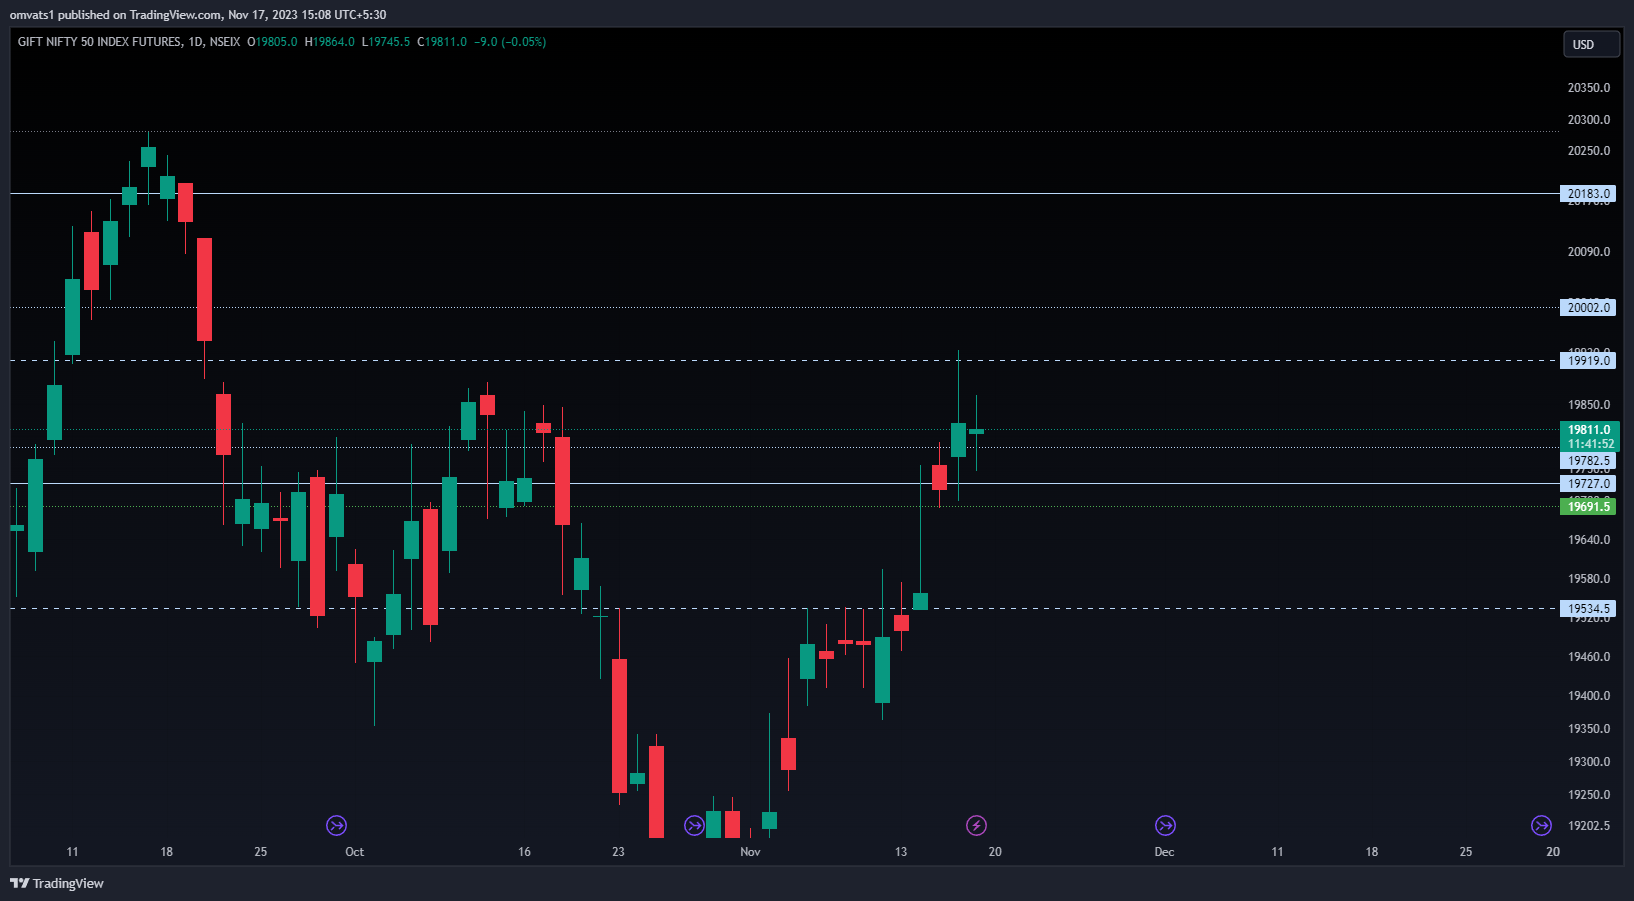
Task: Click the Nov label on the time axis
Action: pyautogui.click(x=750, y=852)
